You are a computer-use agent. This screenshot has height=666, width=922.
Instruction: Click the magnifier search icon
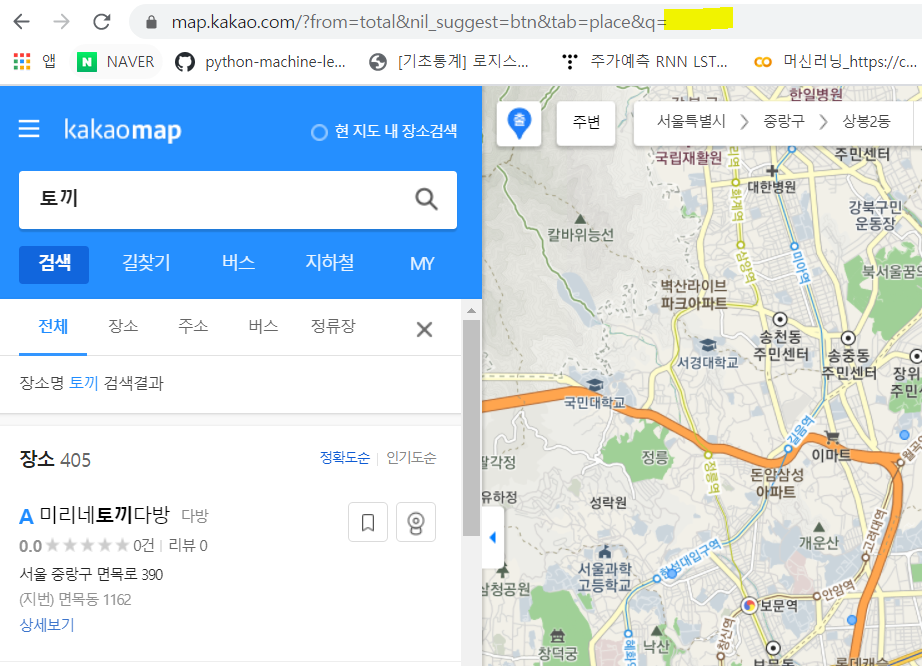426,199
